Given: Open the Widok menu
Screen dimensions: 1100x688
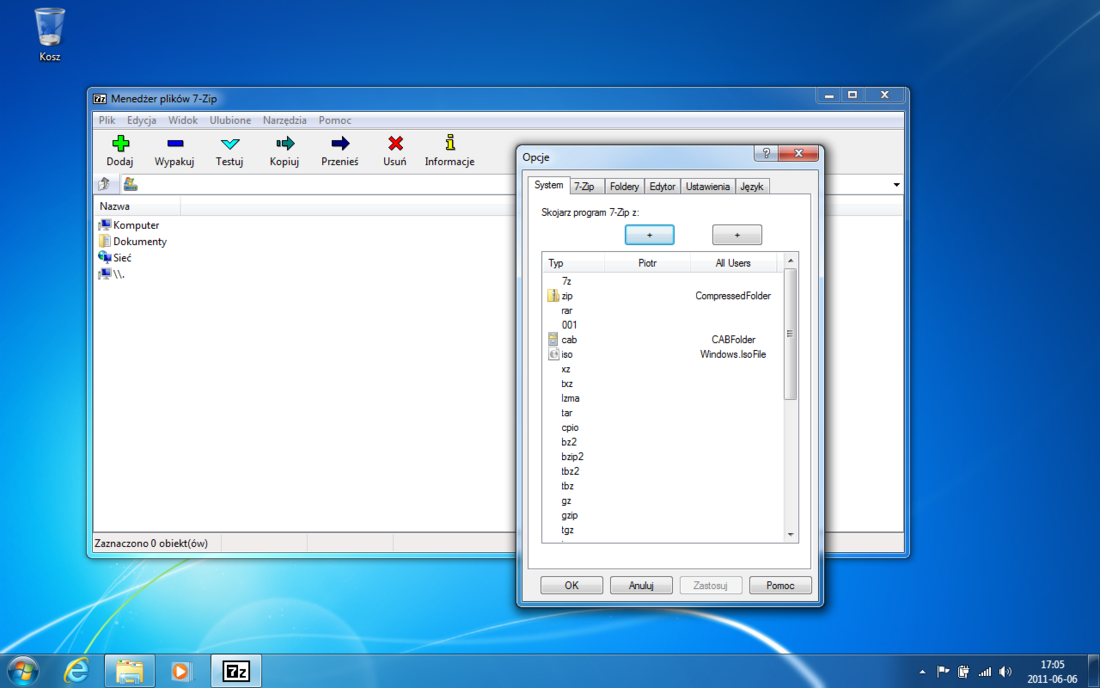Looking at the screenshot, I should [x=182, y=120].
